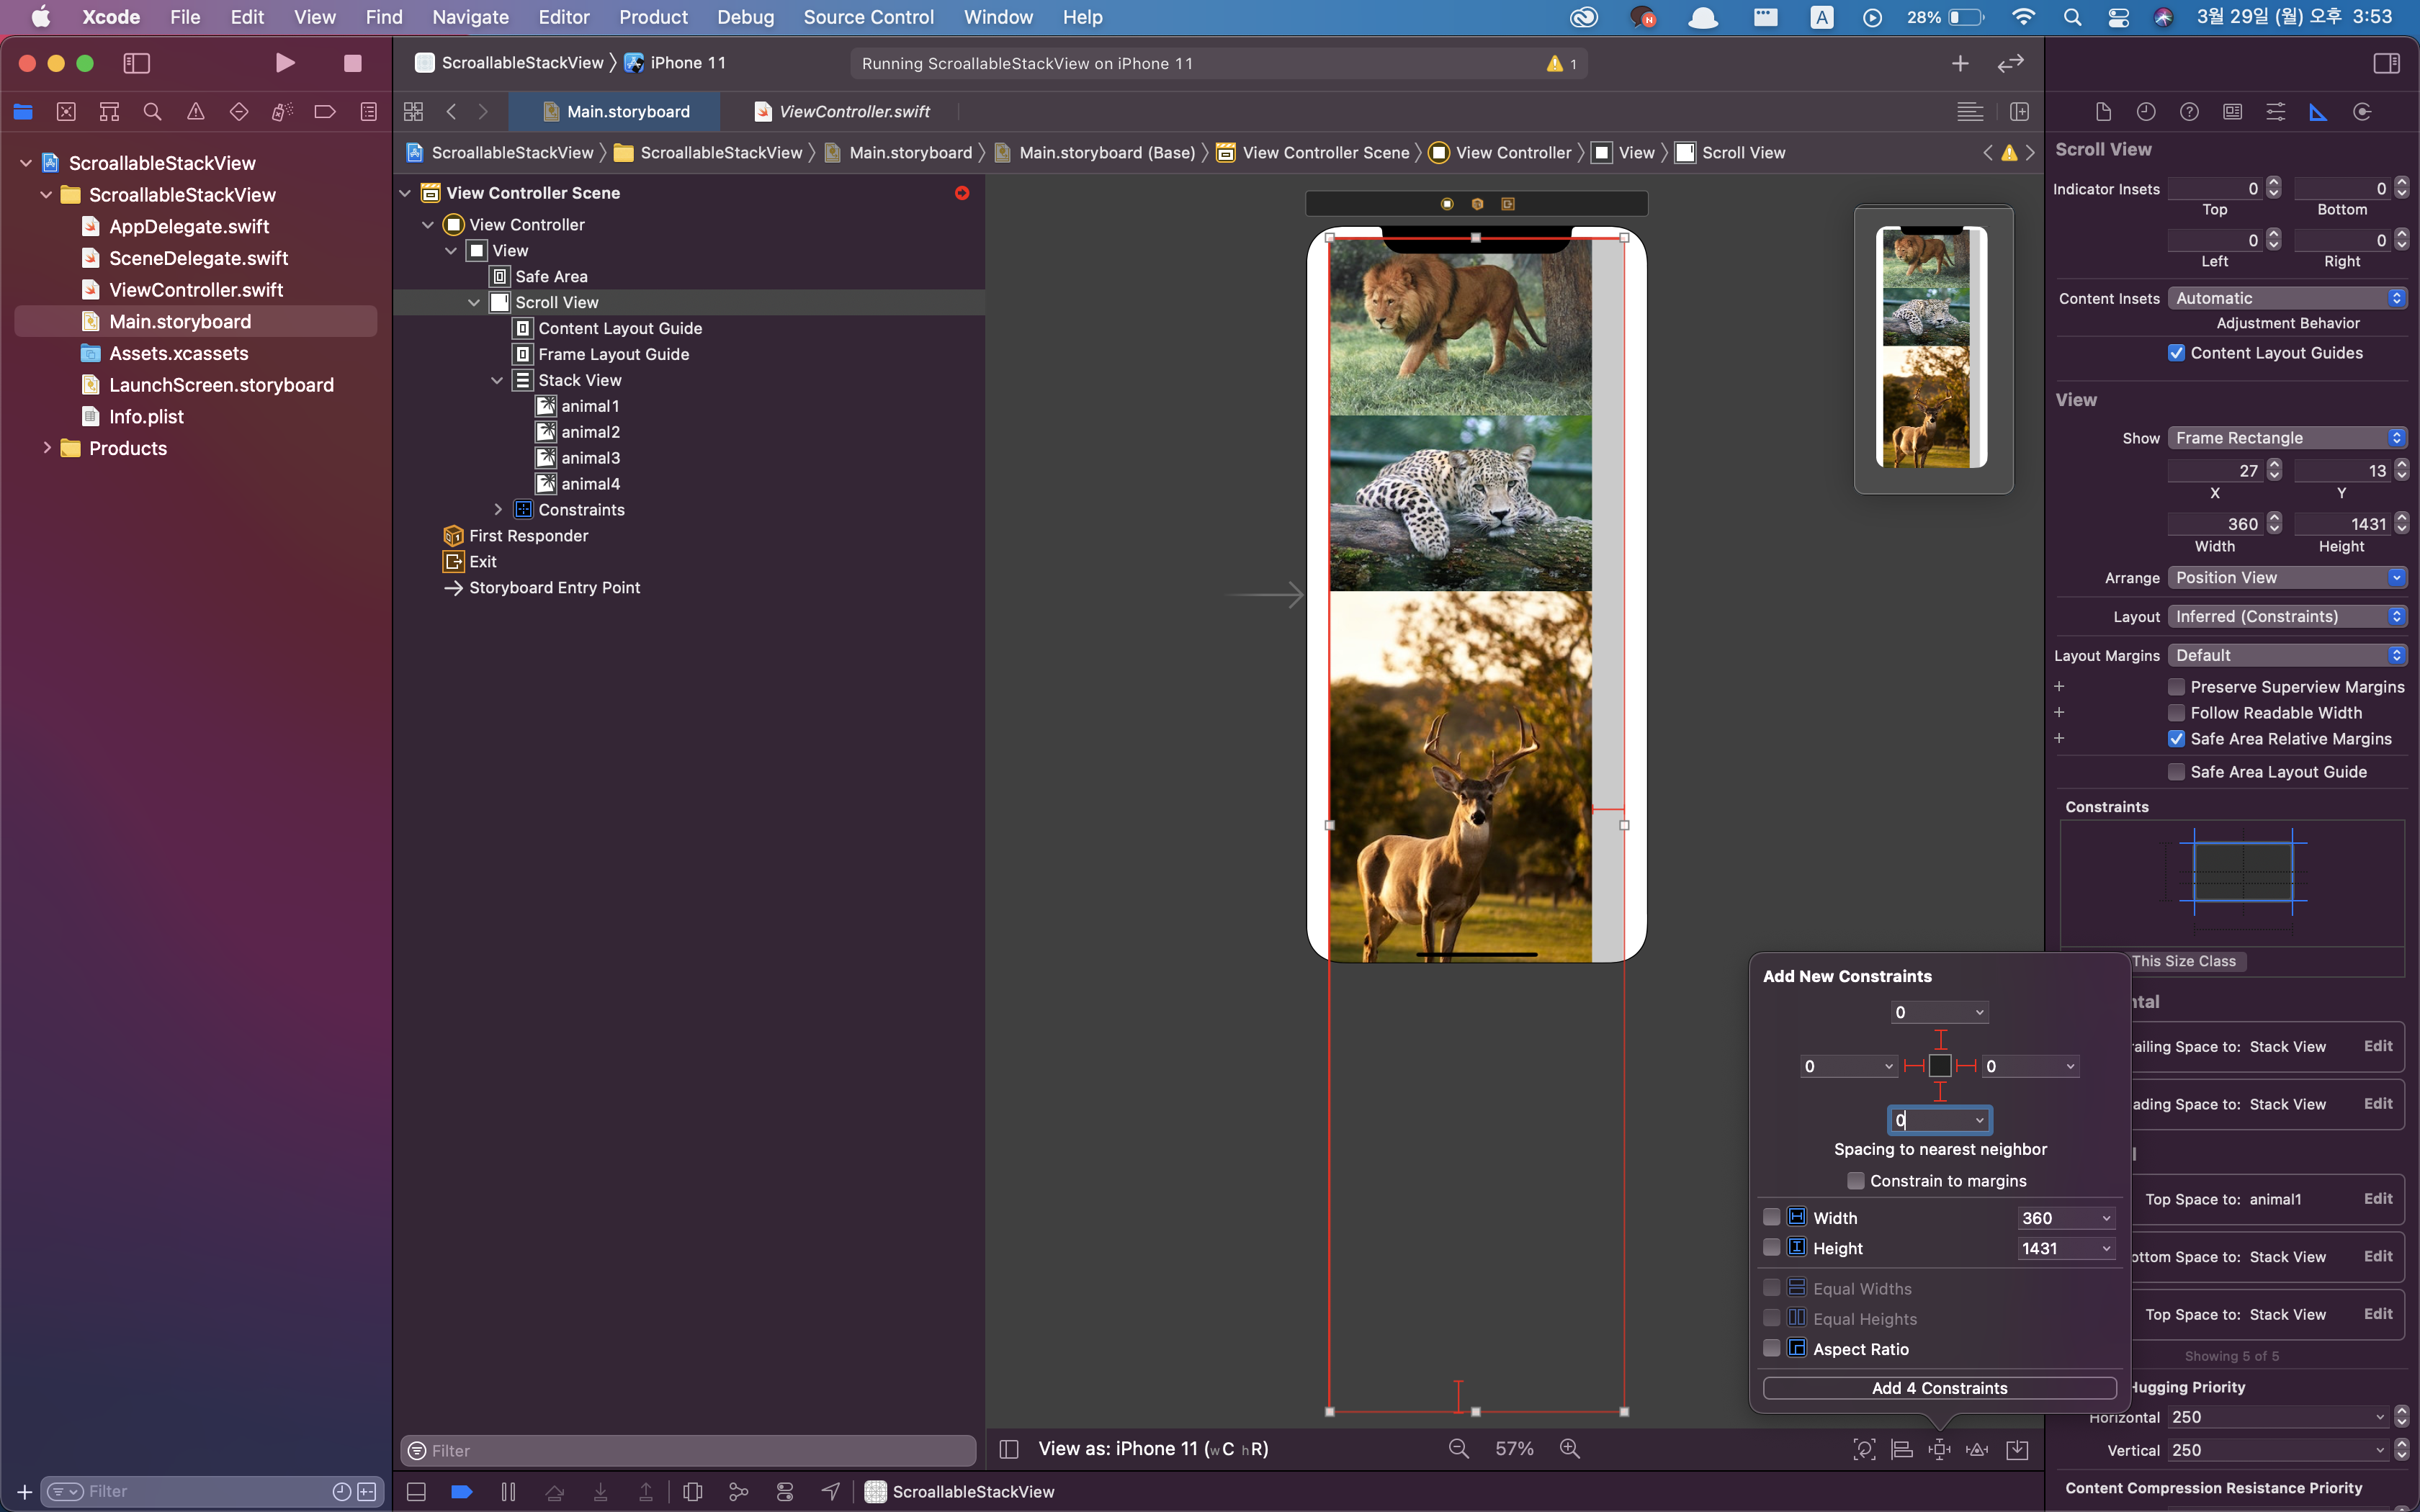Open the Issue navigator warning icon
Image resolution: width=2420 pixels, height=1512 pixels.
tap(196, 112)
